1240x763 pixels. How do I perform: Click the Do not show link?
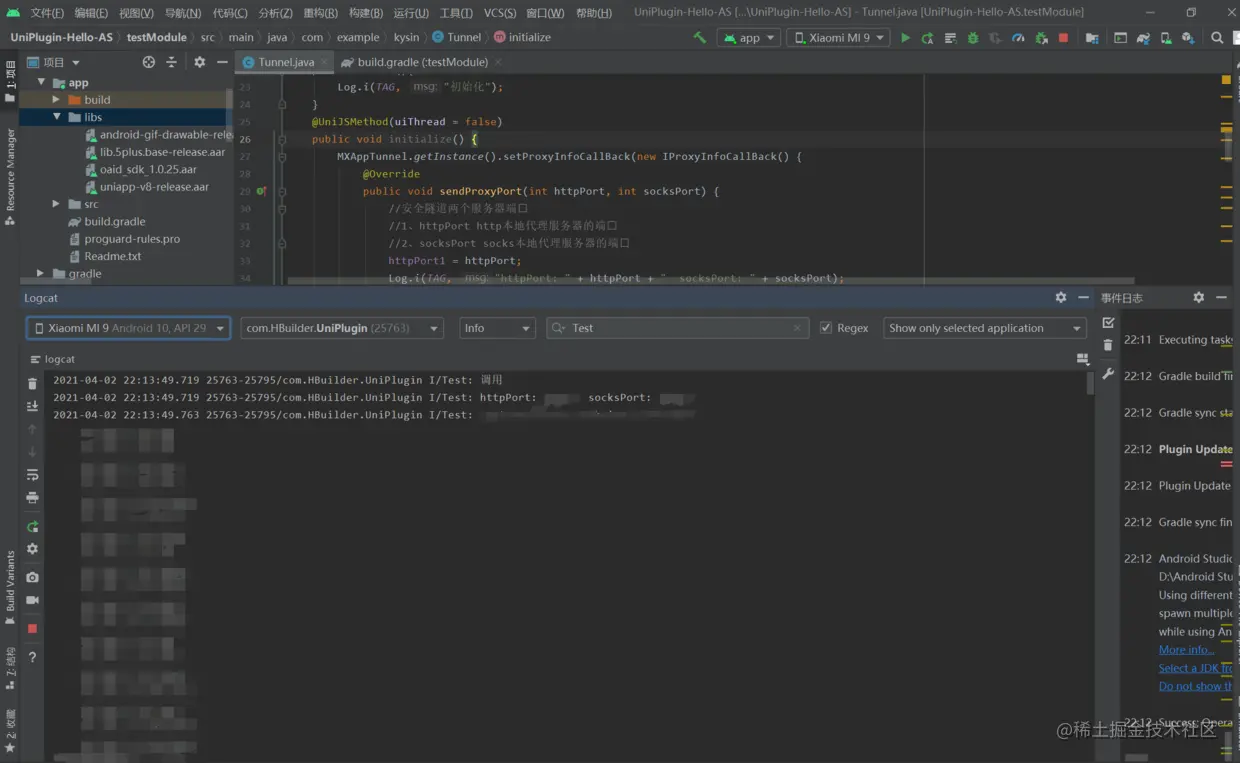pos(1195,686)
